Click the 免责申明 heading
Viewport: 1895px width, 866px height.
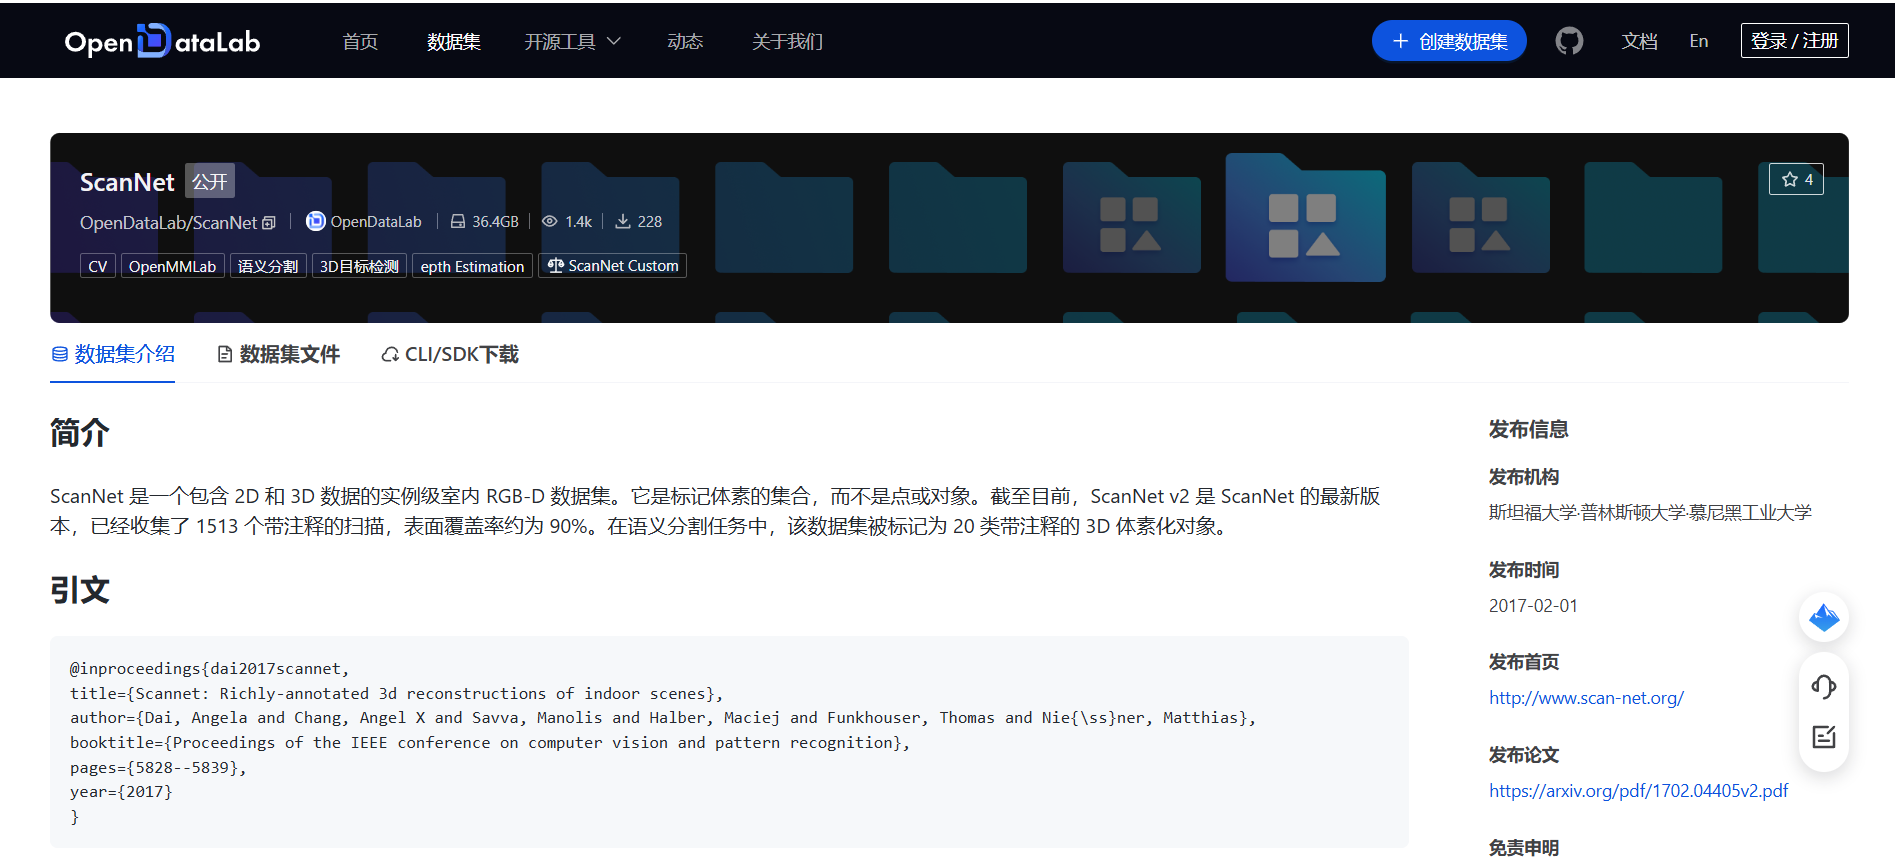[x=1524, y=848]
